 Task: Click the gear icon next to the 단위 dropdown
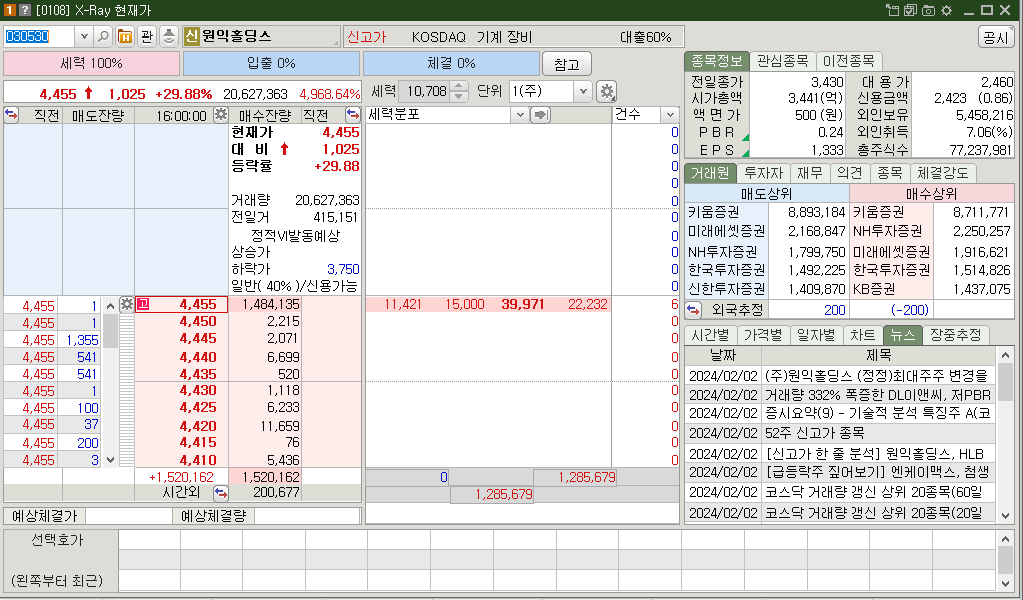(x=607, y=92)
